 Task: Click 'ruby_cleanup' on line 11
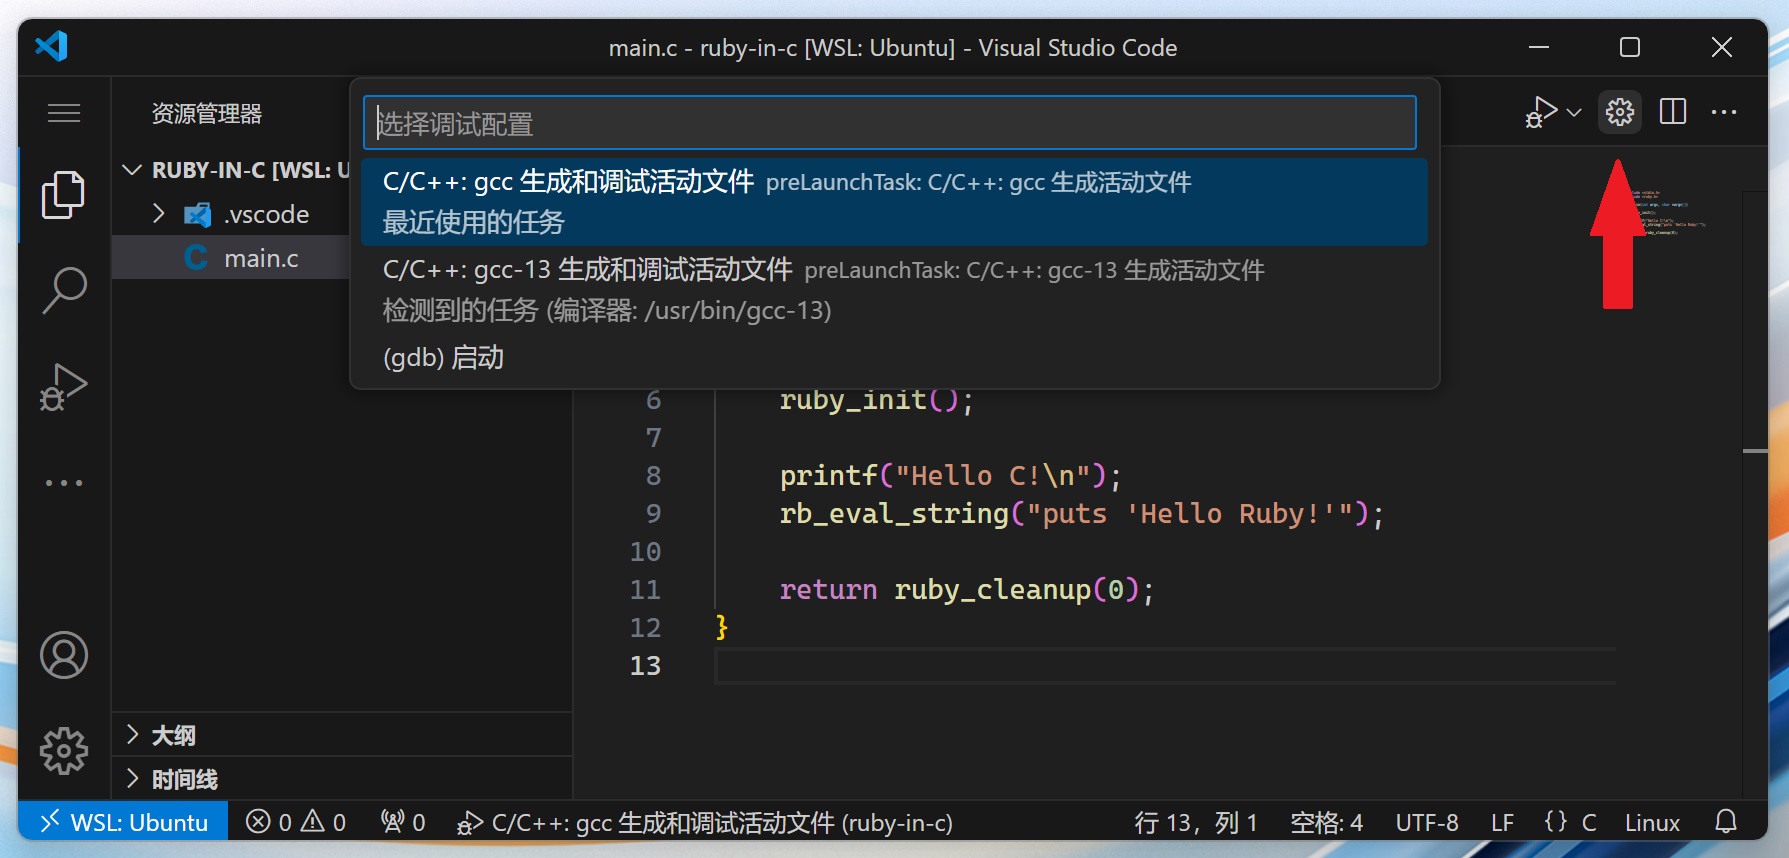point(992,589)
